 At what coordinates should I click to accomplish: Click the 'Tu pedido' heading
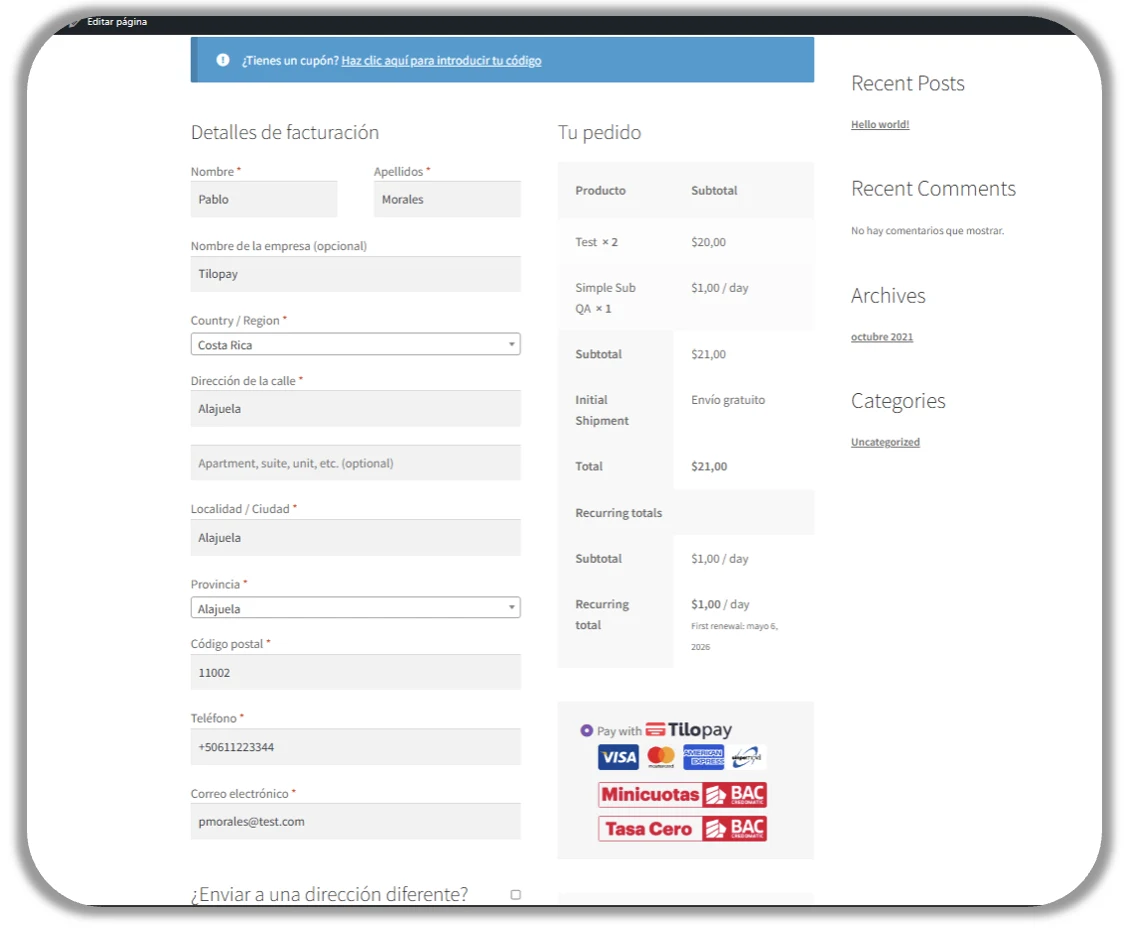point(599,133)
